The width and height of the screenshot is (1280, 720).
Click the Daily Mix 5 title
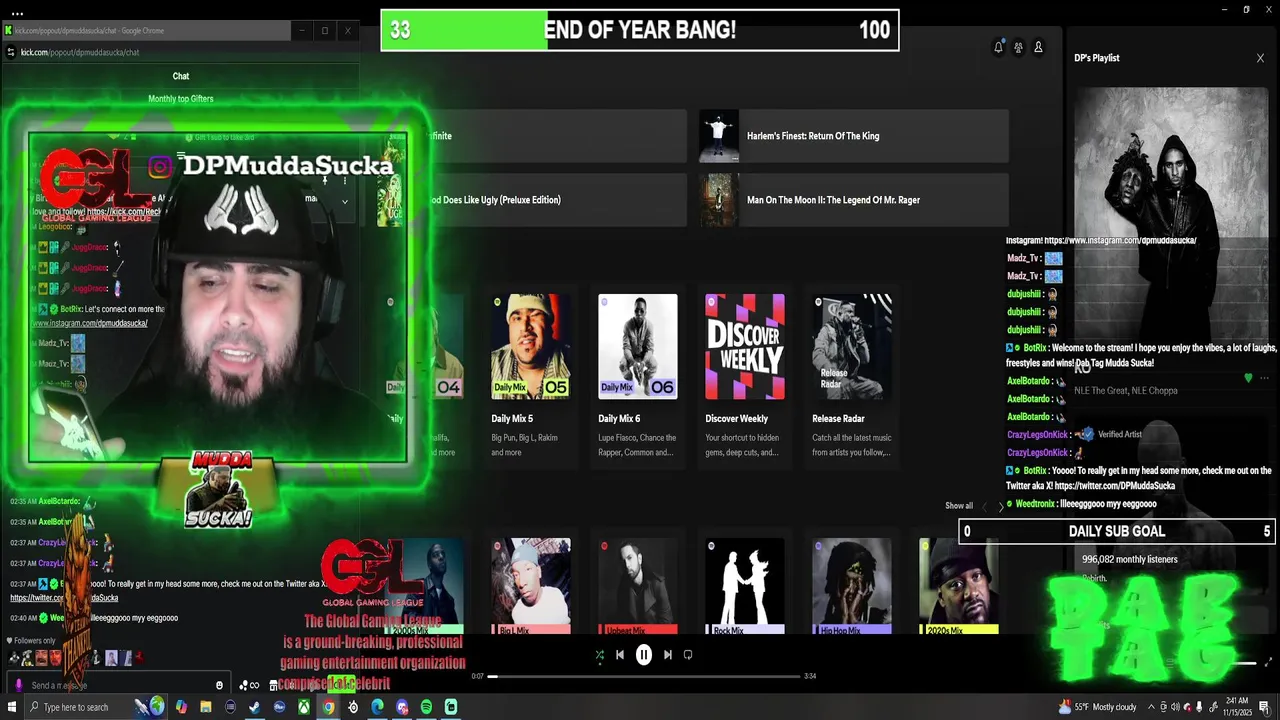point(512,419)
